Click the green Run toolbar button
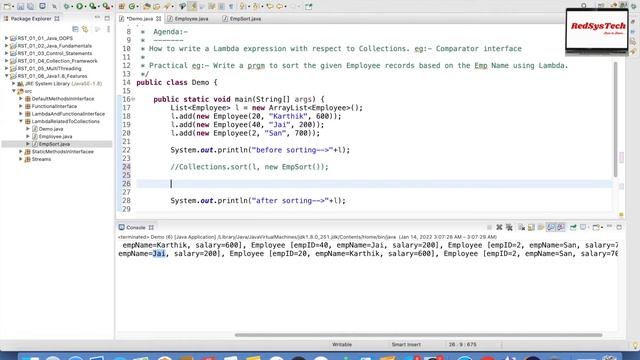Screen dimensions: 640x360 80,6
